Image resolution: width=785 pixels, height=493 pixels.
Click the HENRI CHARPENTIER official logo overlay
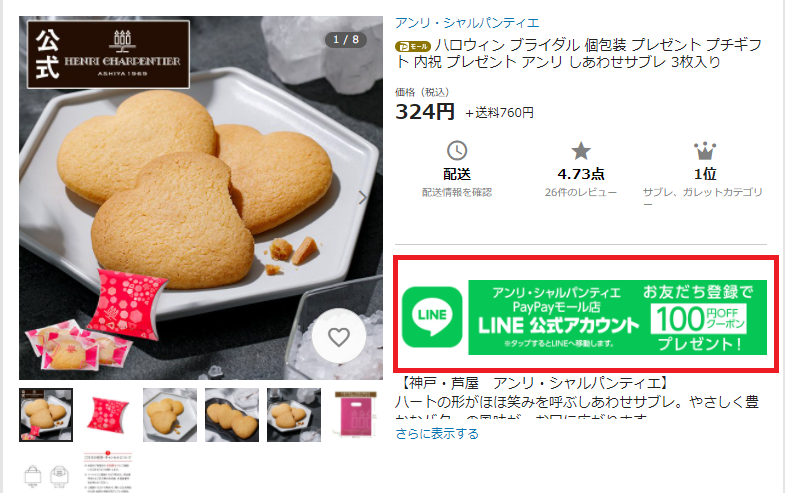coord(108,55)
